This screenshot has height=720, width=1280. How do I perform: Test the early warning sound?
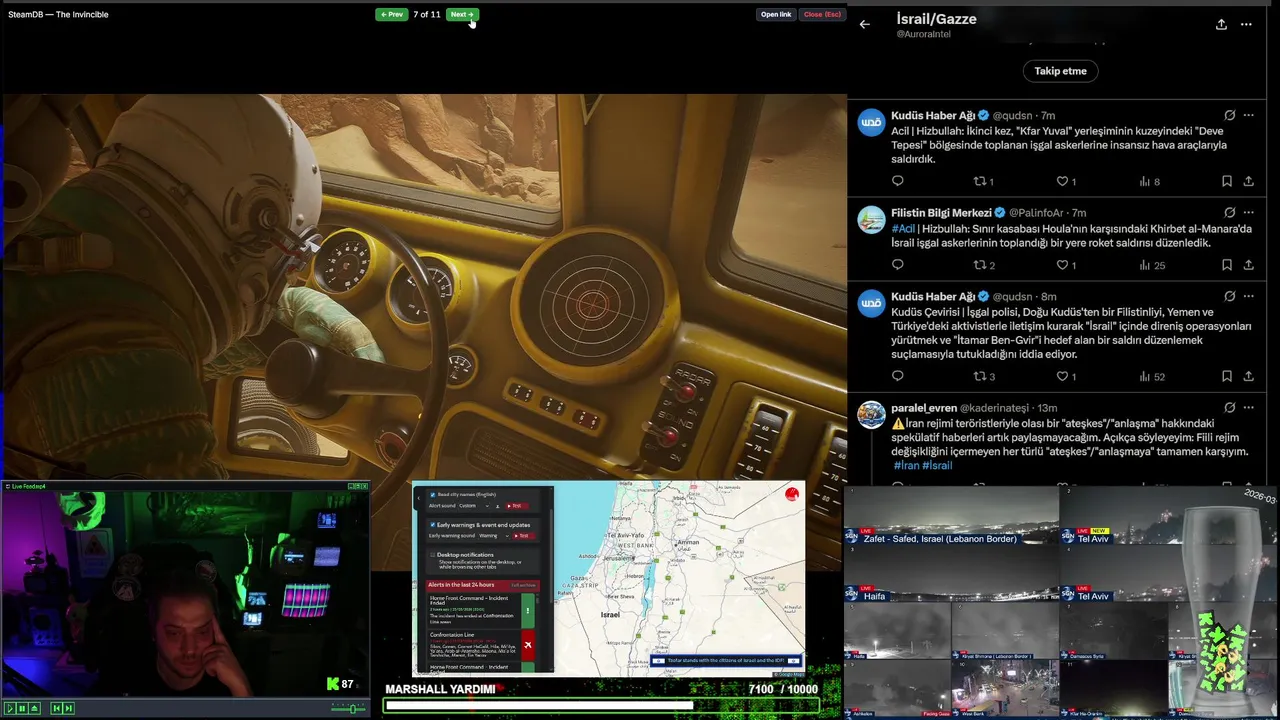(x=524, y=536)
